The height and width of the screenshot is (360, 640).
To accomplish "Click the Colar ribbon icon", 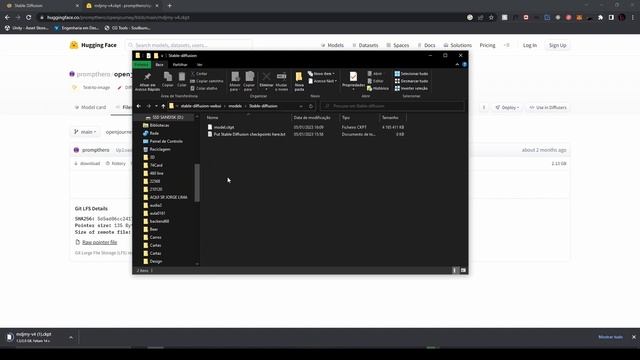I will click(182, 77).
